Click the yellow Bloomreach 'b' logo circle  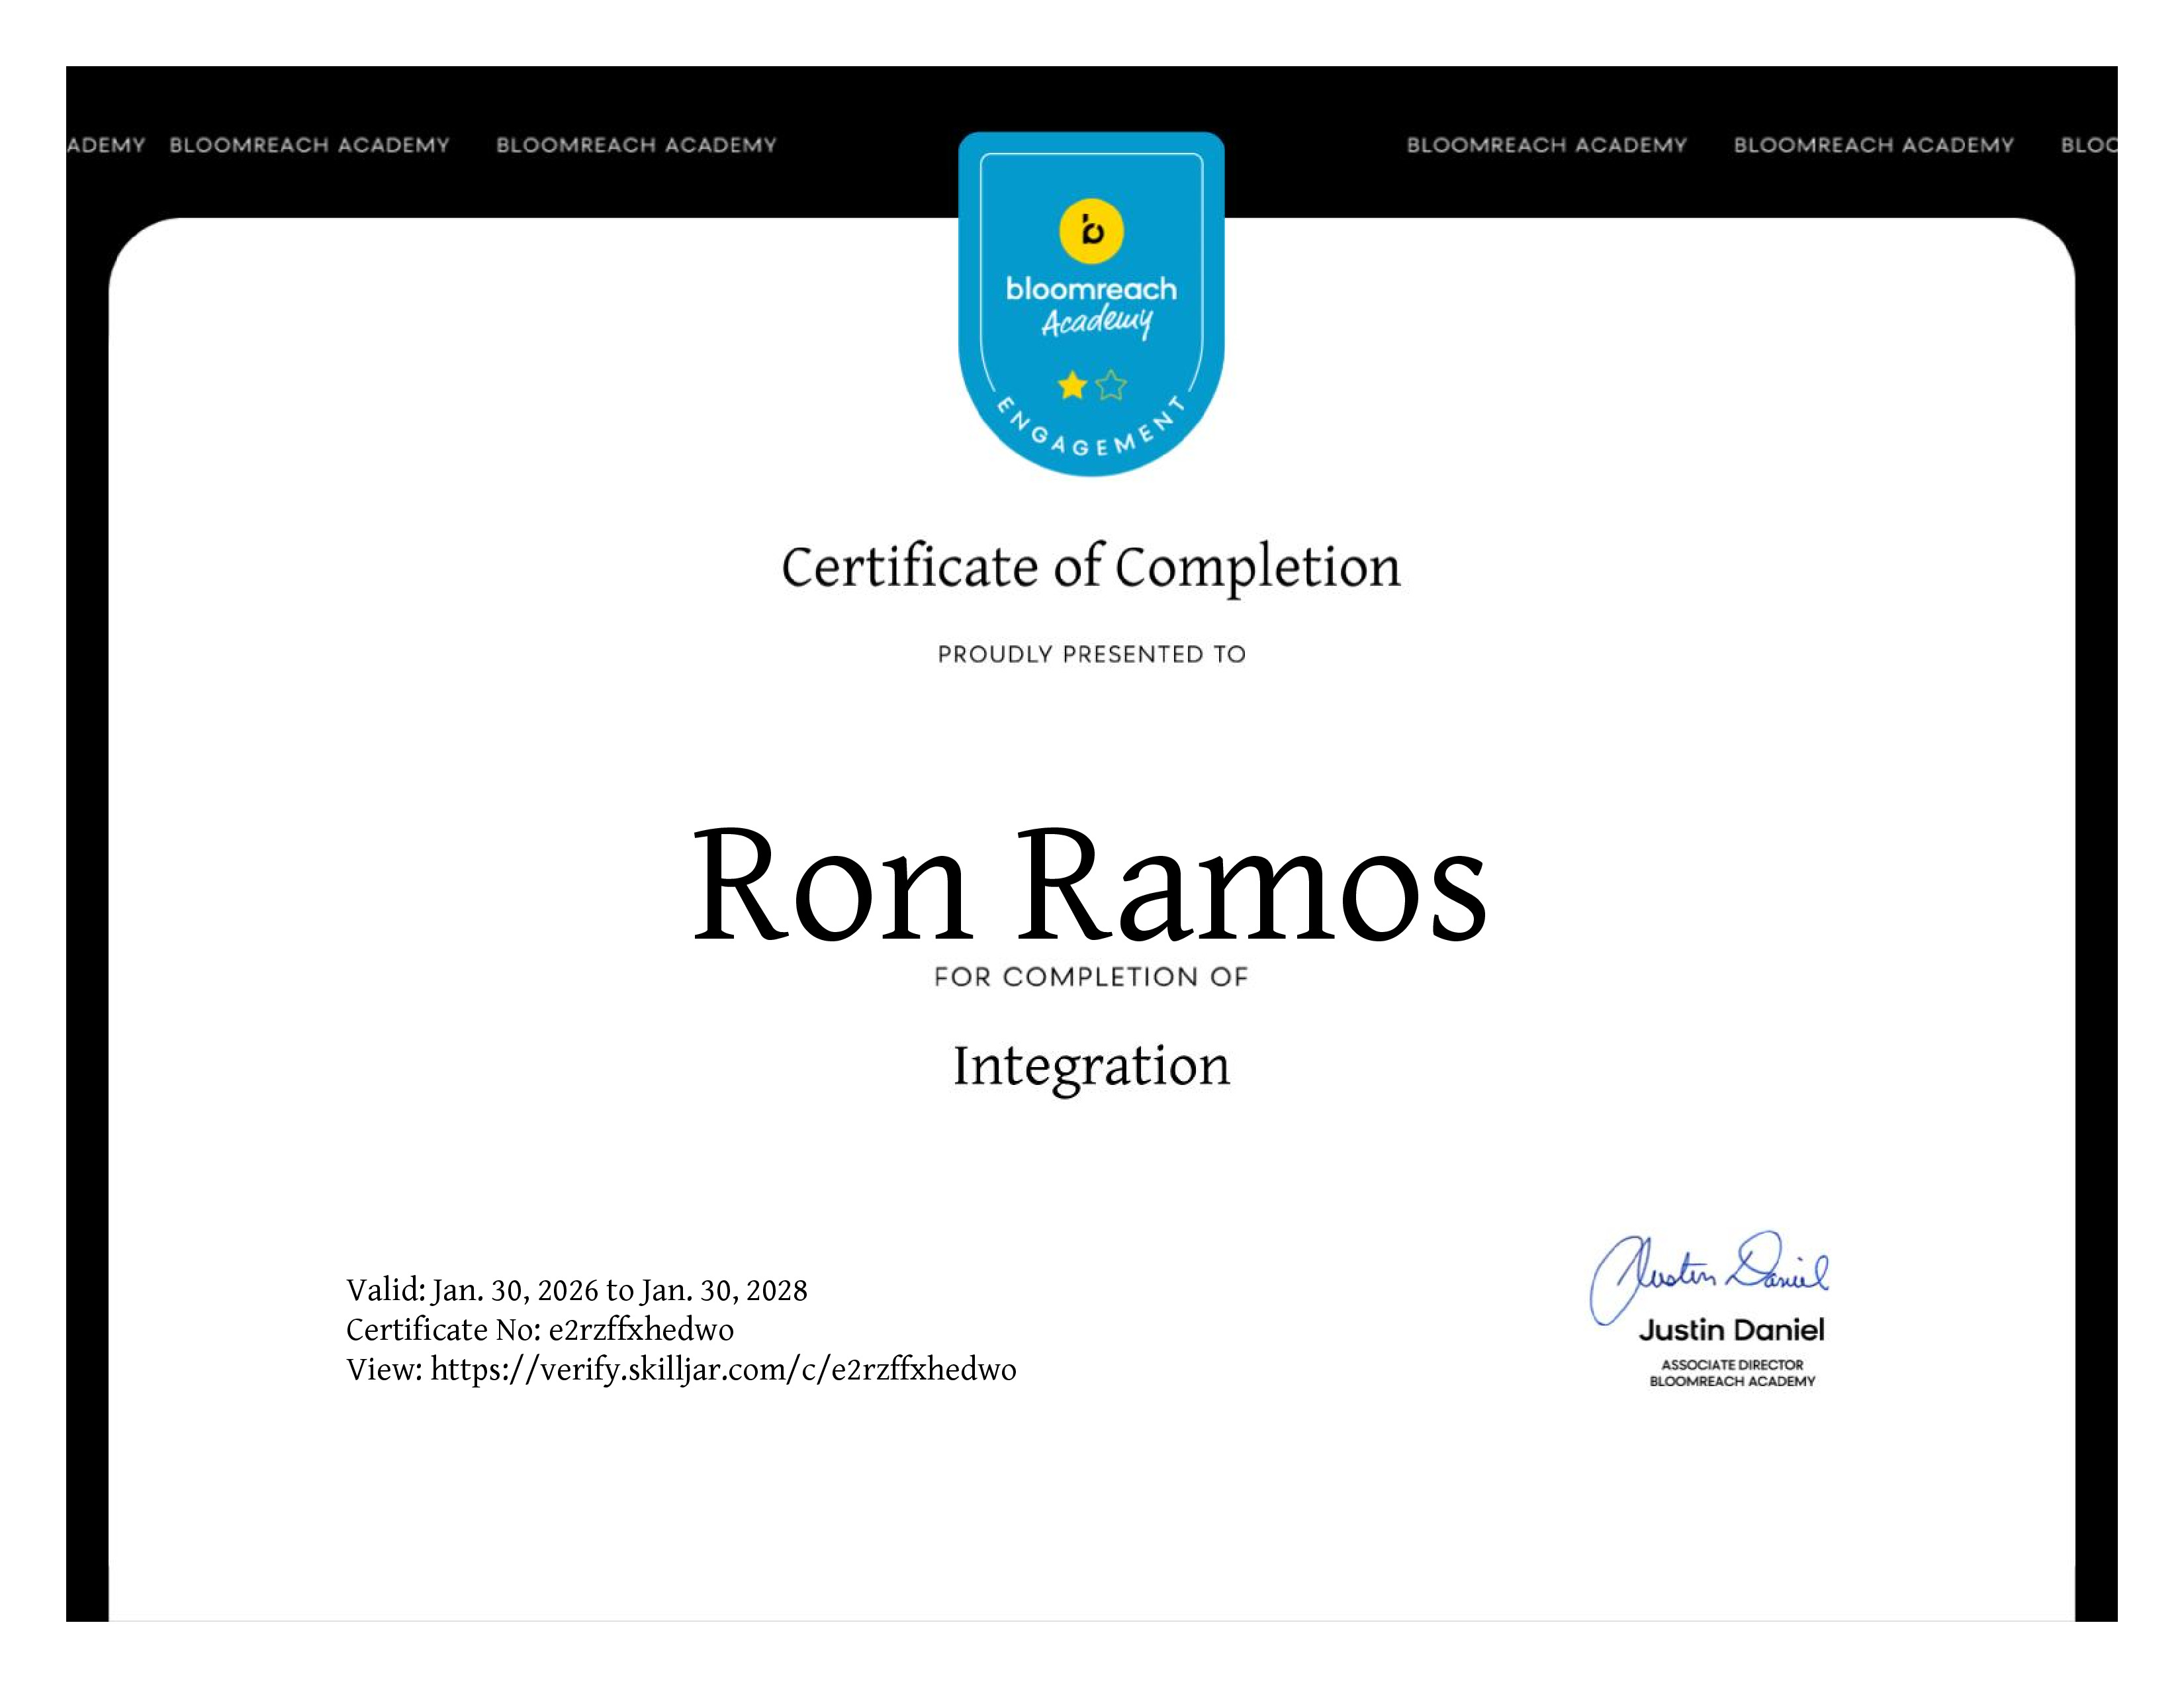(x=1091, y=231)
